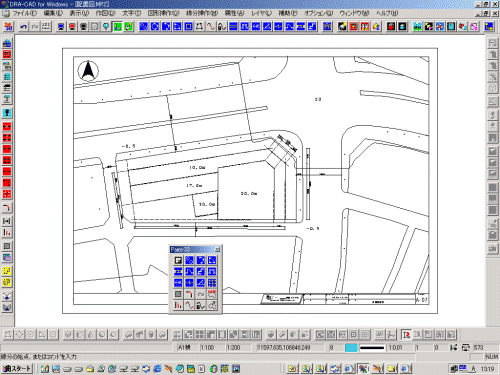This screenshot has width=500, height=375.
Task: Select the red monitor display icon
Action: tap(72, 27)
